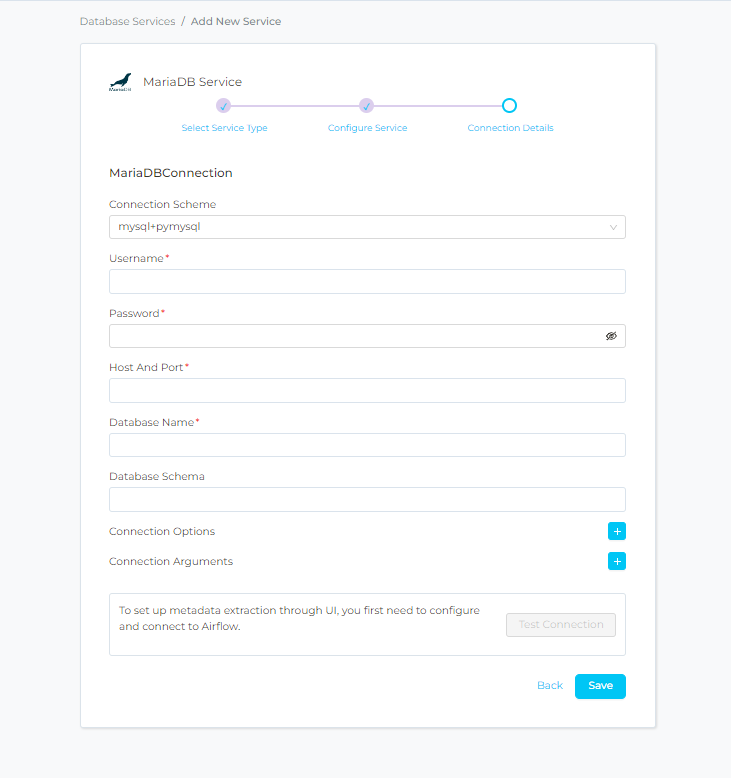Add a Connection Arguments entry
The height and width of the screenshot is (778, 731).
click(617, 561)
